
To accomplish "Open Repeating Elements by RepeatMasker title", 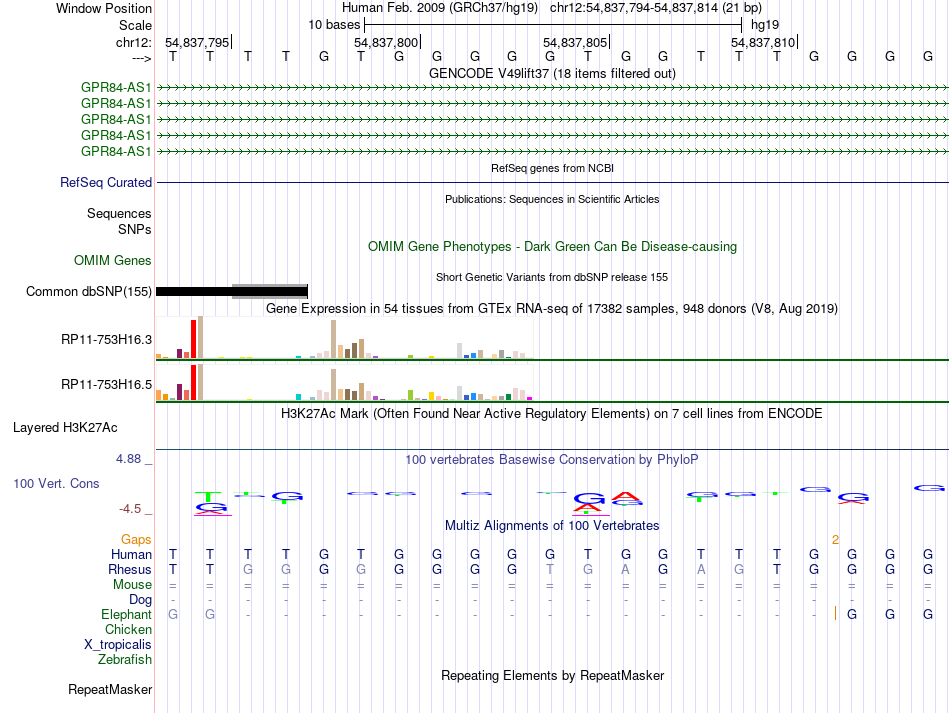I will coord(552,676).
